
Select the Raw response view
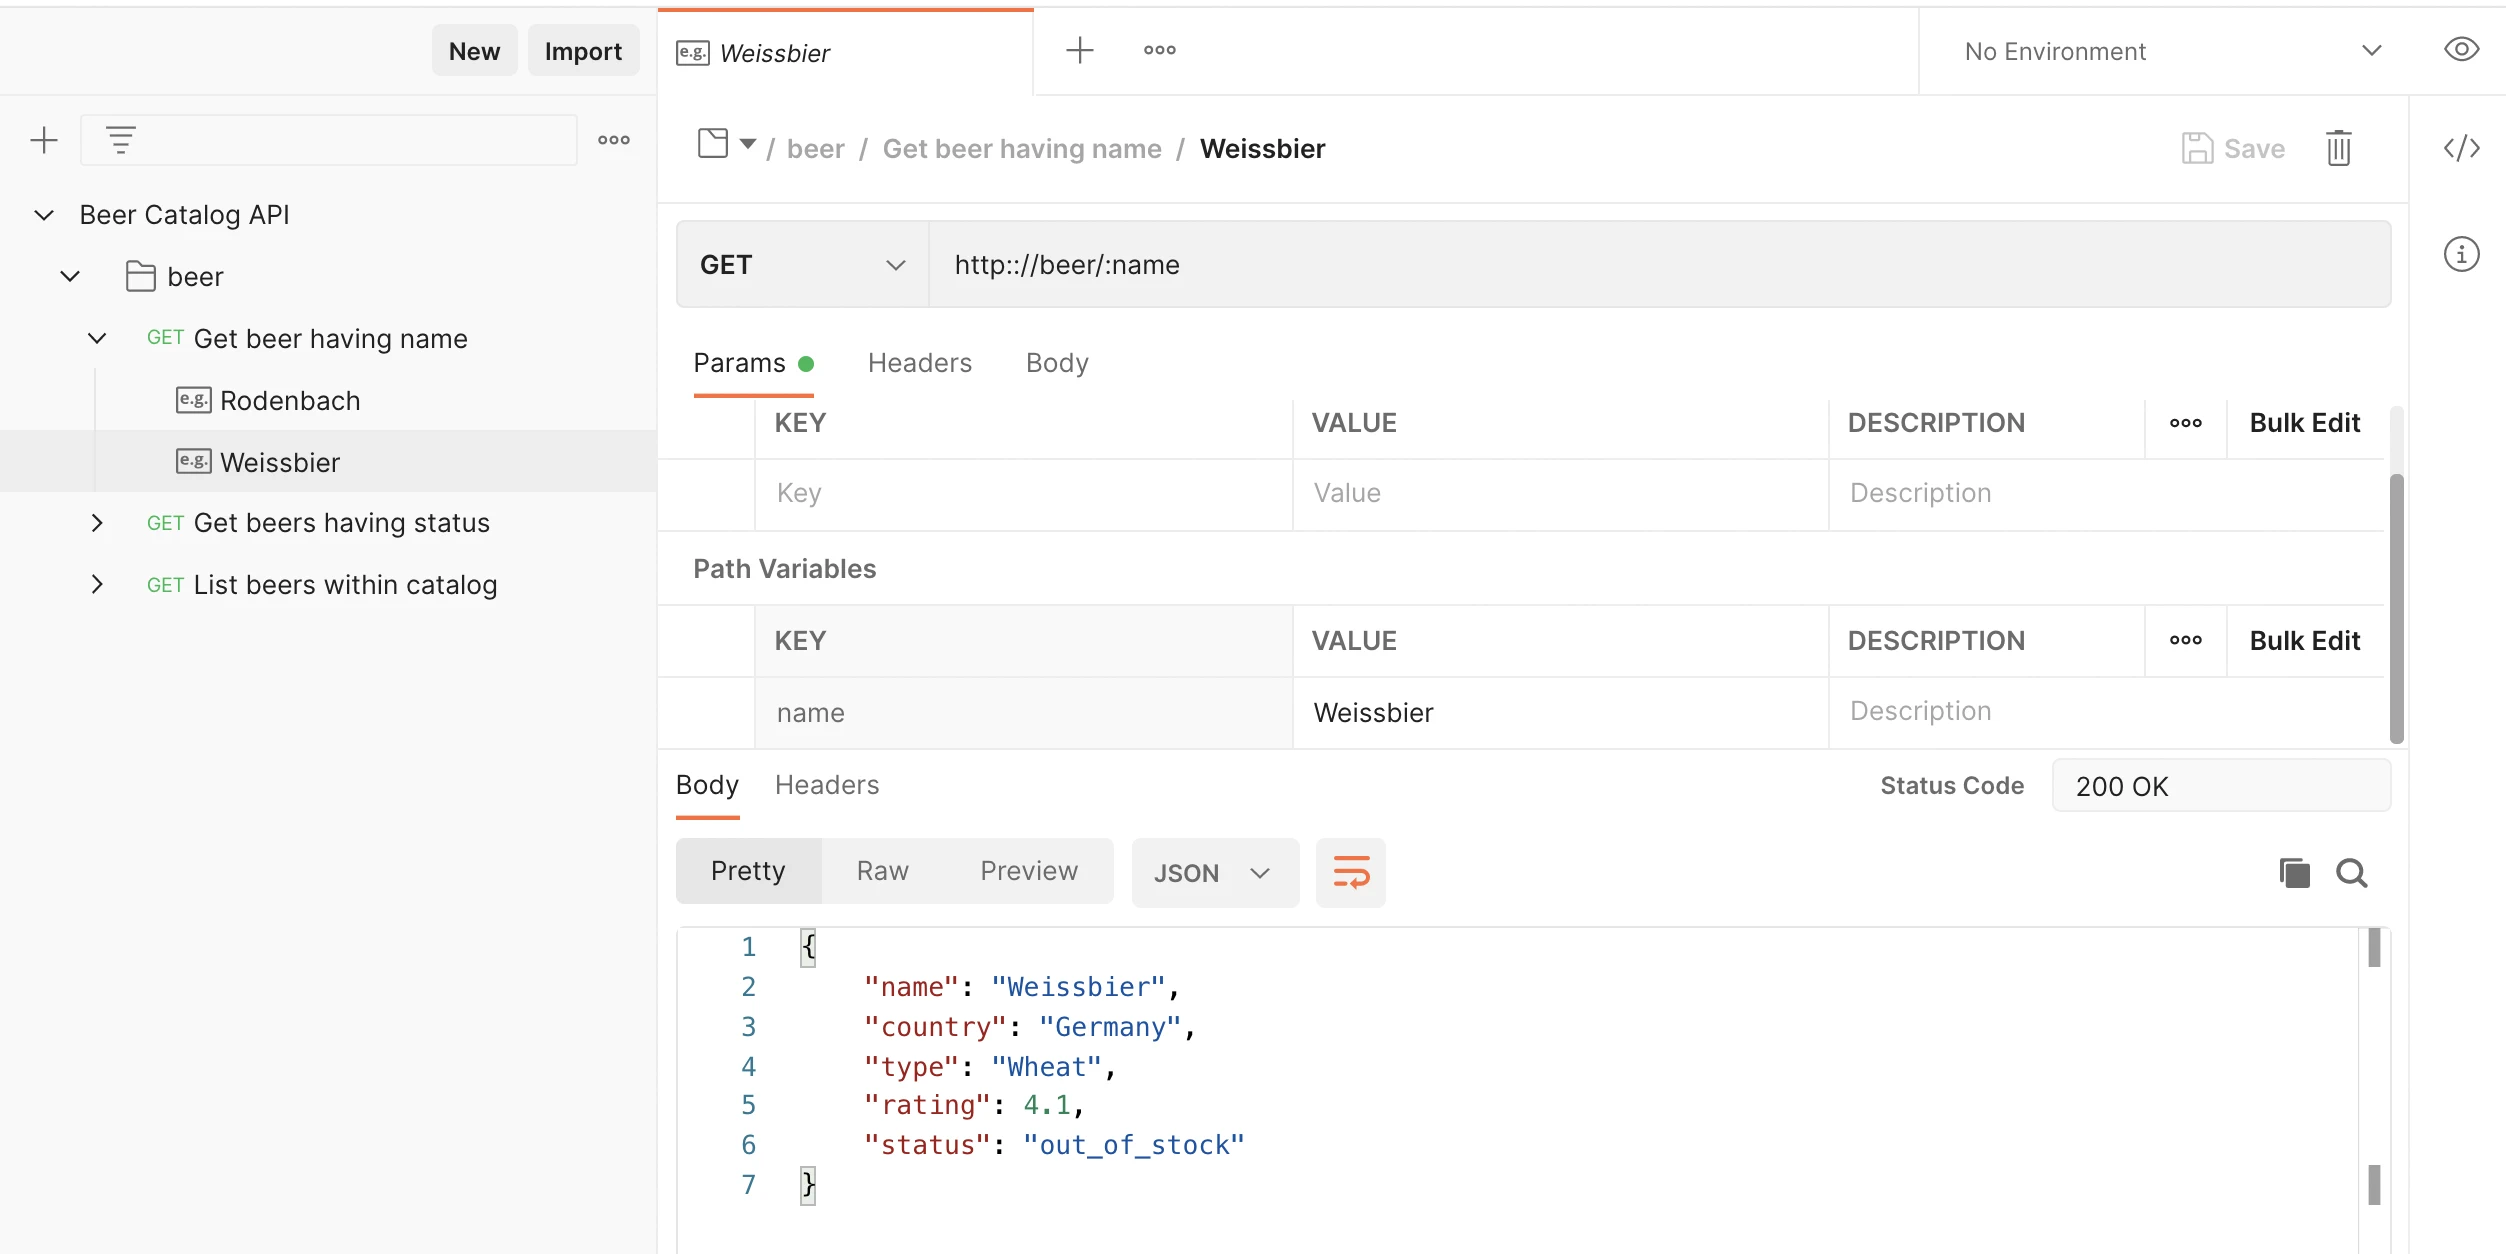point(882,871)
